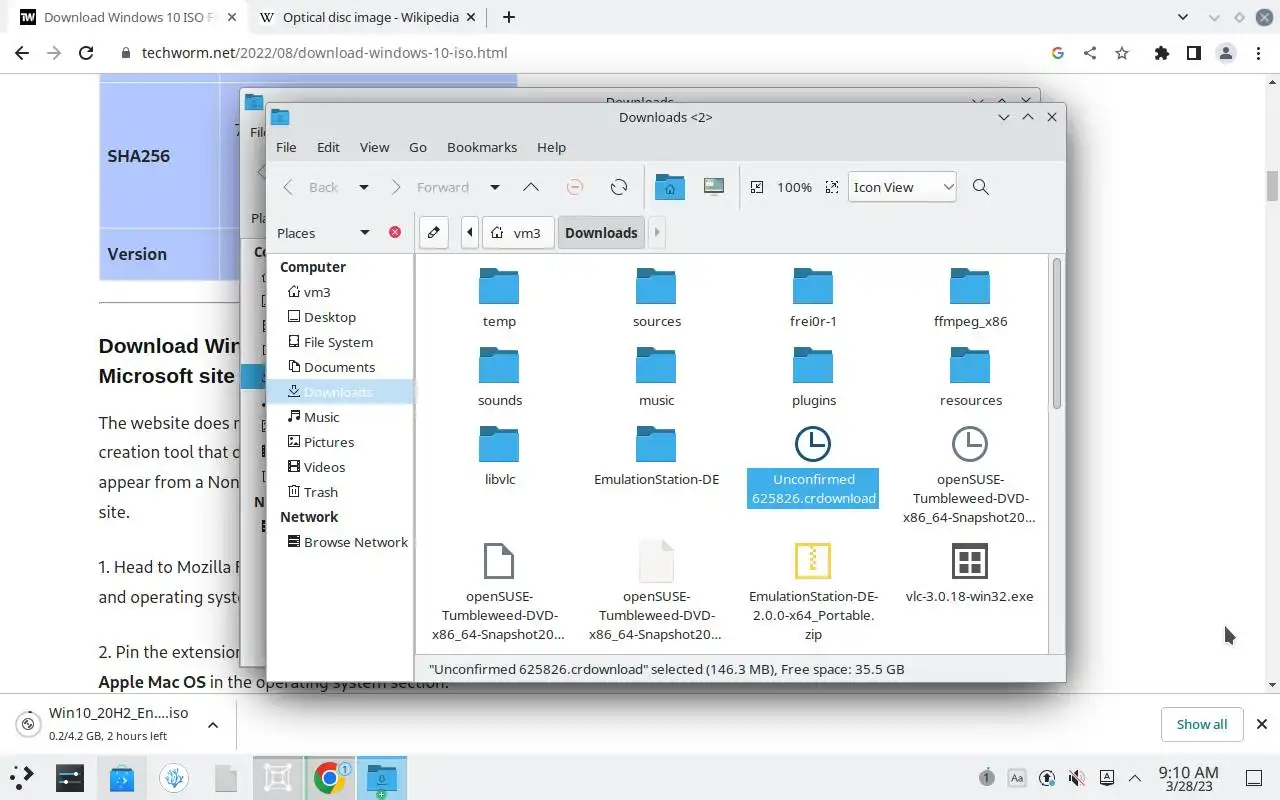Open Chrome from the taskbar

coord(330,777)
